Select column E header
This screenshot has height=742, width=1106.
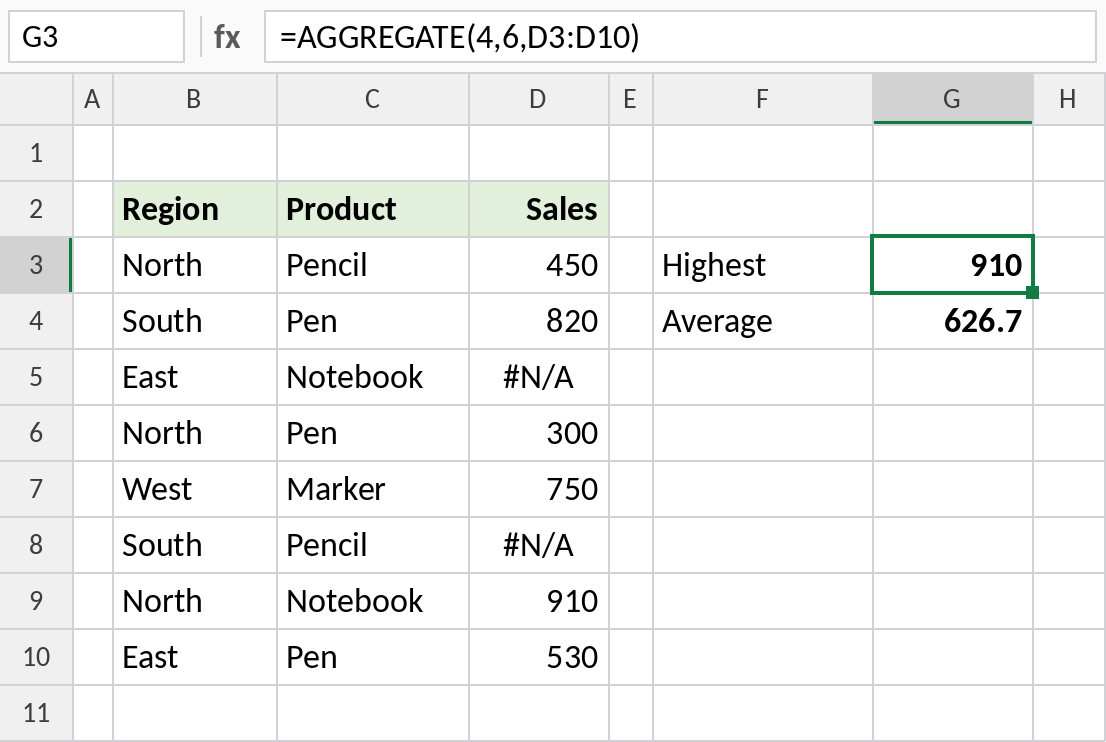(x=631, y=99)
